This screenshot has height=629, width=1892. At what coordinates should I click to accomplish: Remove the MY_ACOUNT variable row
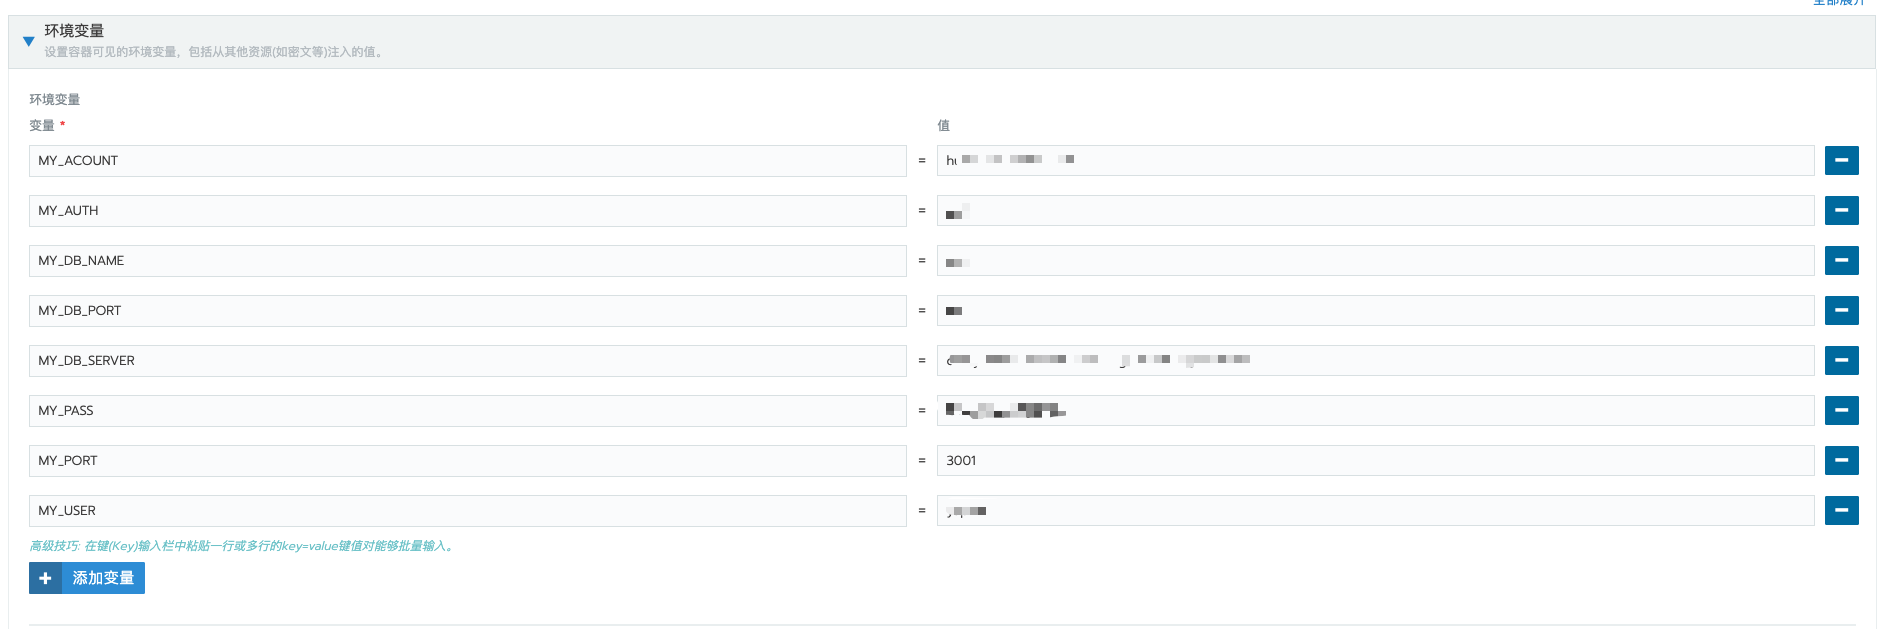1841,160
